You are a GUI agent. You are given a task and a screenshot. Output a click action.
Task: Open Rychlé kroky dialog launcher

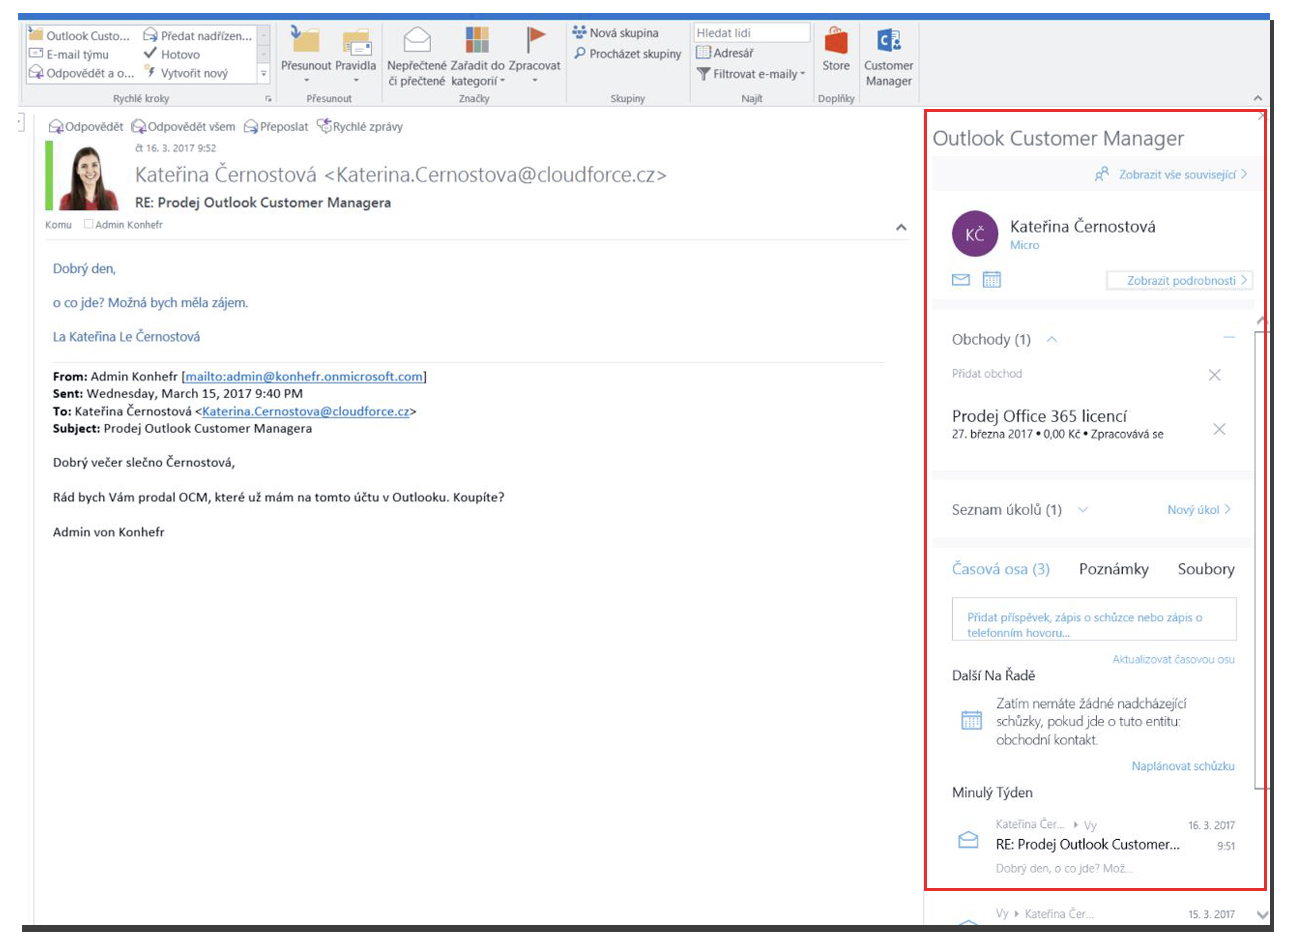(x=268, y=99)
